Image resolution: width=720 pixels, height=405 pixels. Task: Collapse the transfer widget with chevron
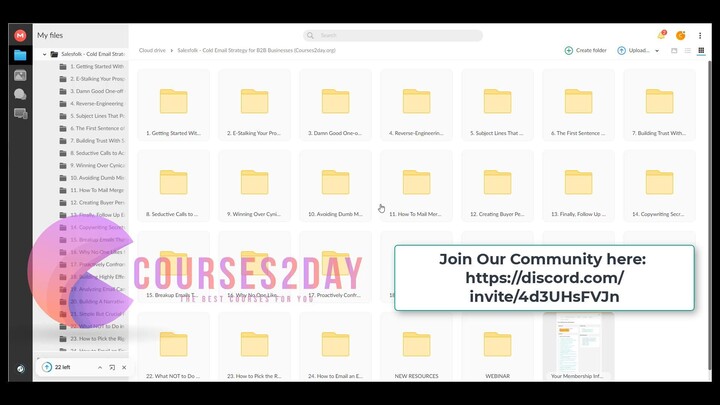click(x=99, y=367)
